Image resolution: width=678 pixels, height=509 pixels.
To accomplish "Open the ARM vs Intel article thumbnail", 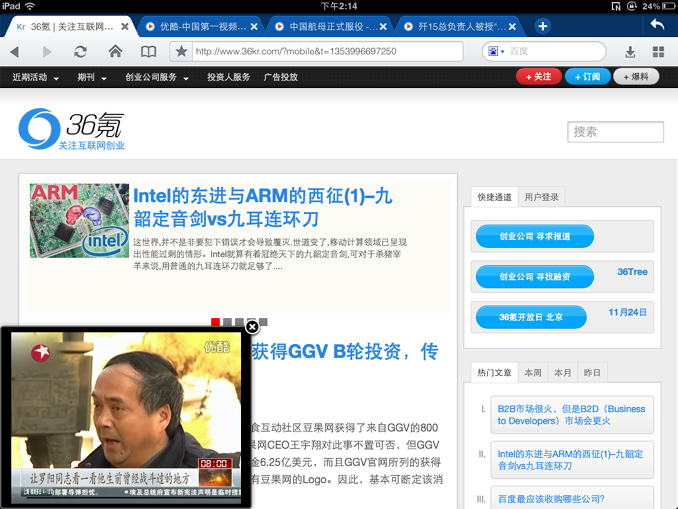I will 79,221.
